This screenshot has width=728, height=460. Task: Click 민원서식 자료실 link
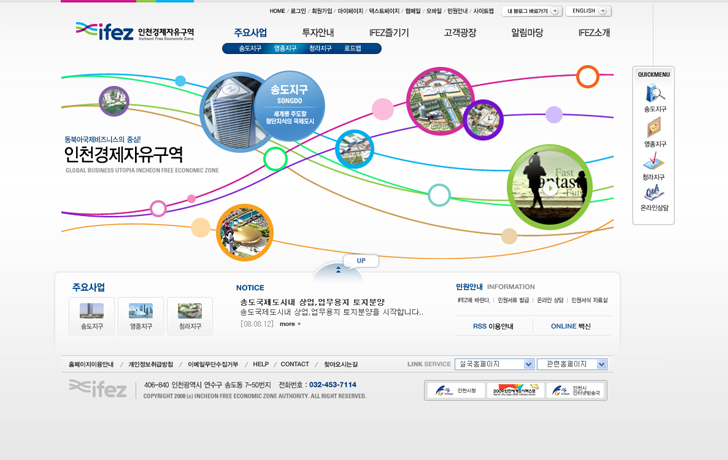tap(589, 300)
